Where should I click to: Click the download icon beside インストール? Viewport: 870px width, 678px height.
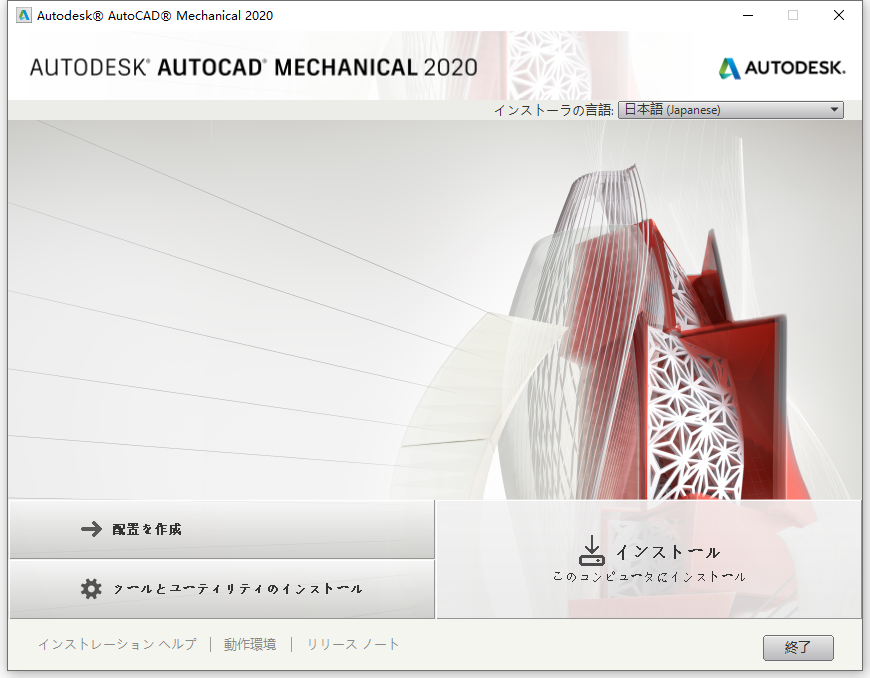coord(591,551)
